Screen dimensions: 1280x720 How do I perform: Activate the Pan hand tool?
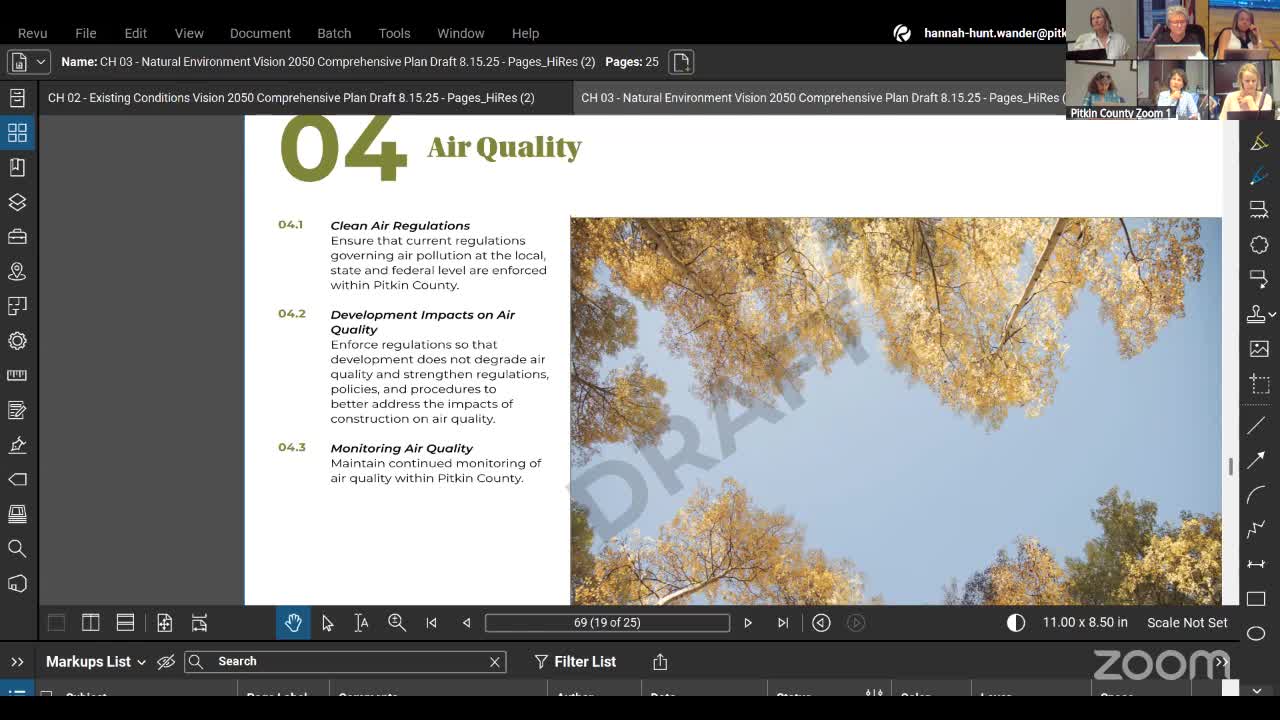293,622
